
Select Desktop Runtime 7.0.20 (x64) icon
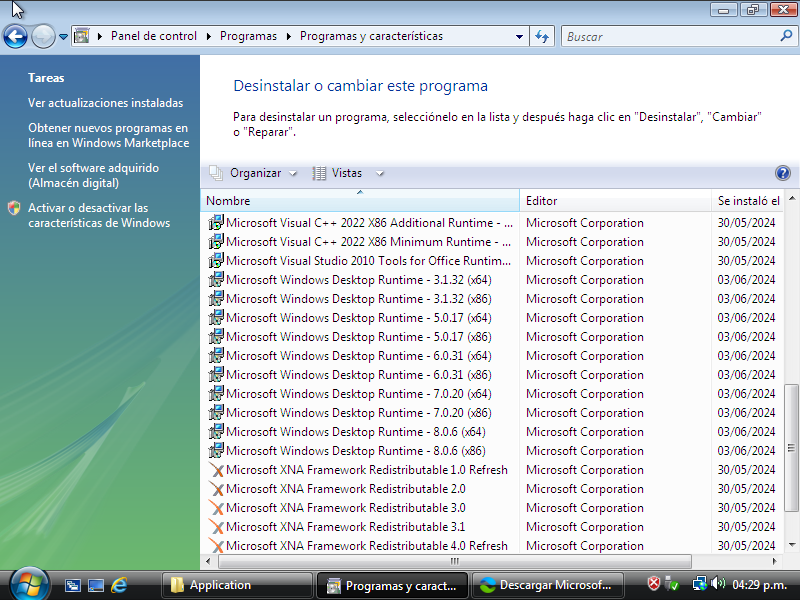(x=216, y=394)
